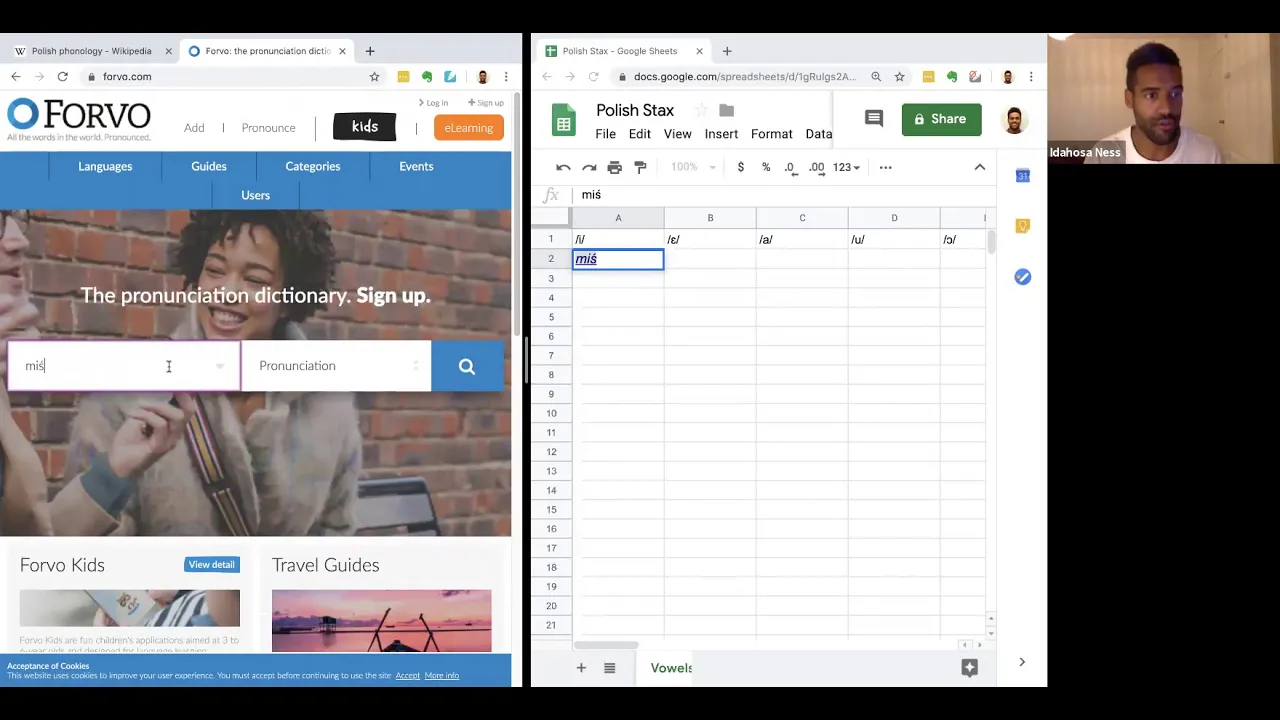Open Forvo Categories section
The width and height of the screenshot is (1280, 720).
coord(313,166)
